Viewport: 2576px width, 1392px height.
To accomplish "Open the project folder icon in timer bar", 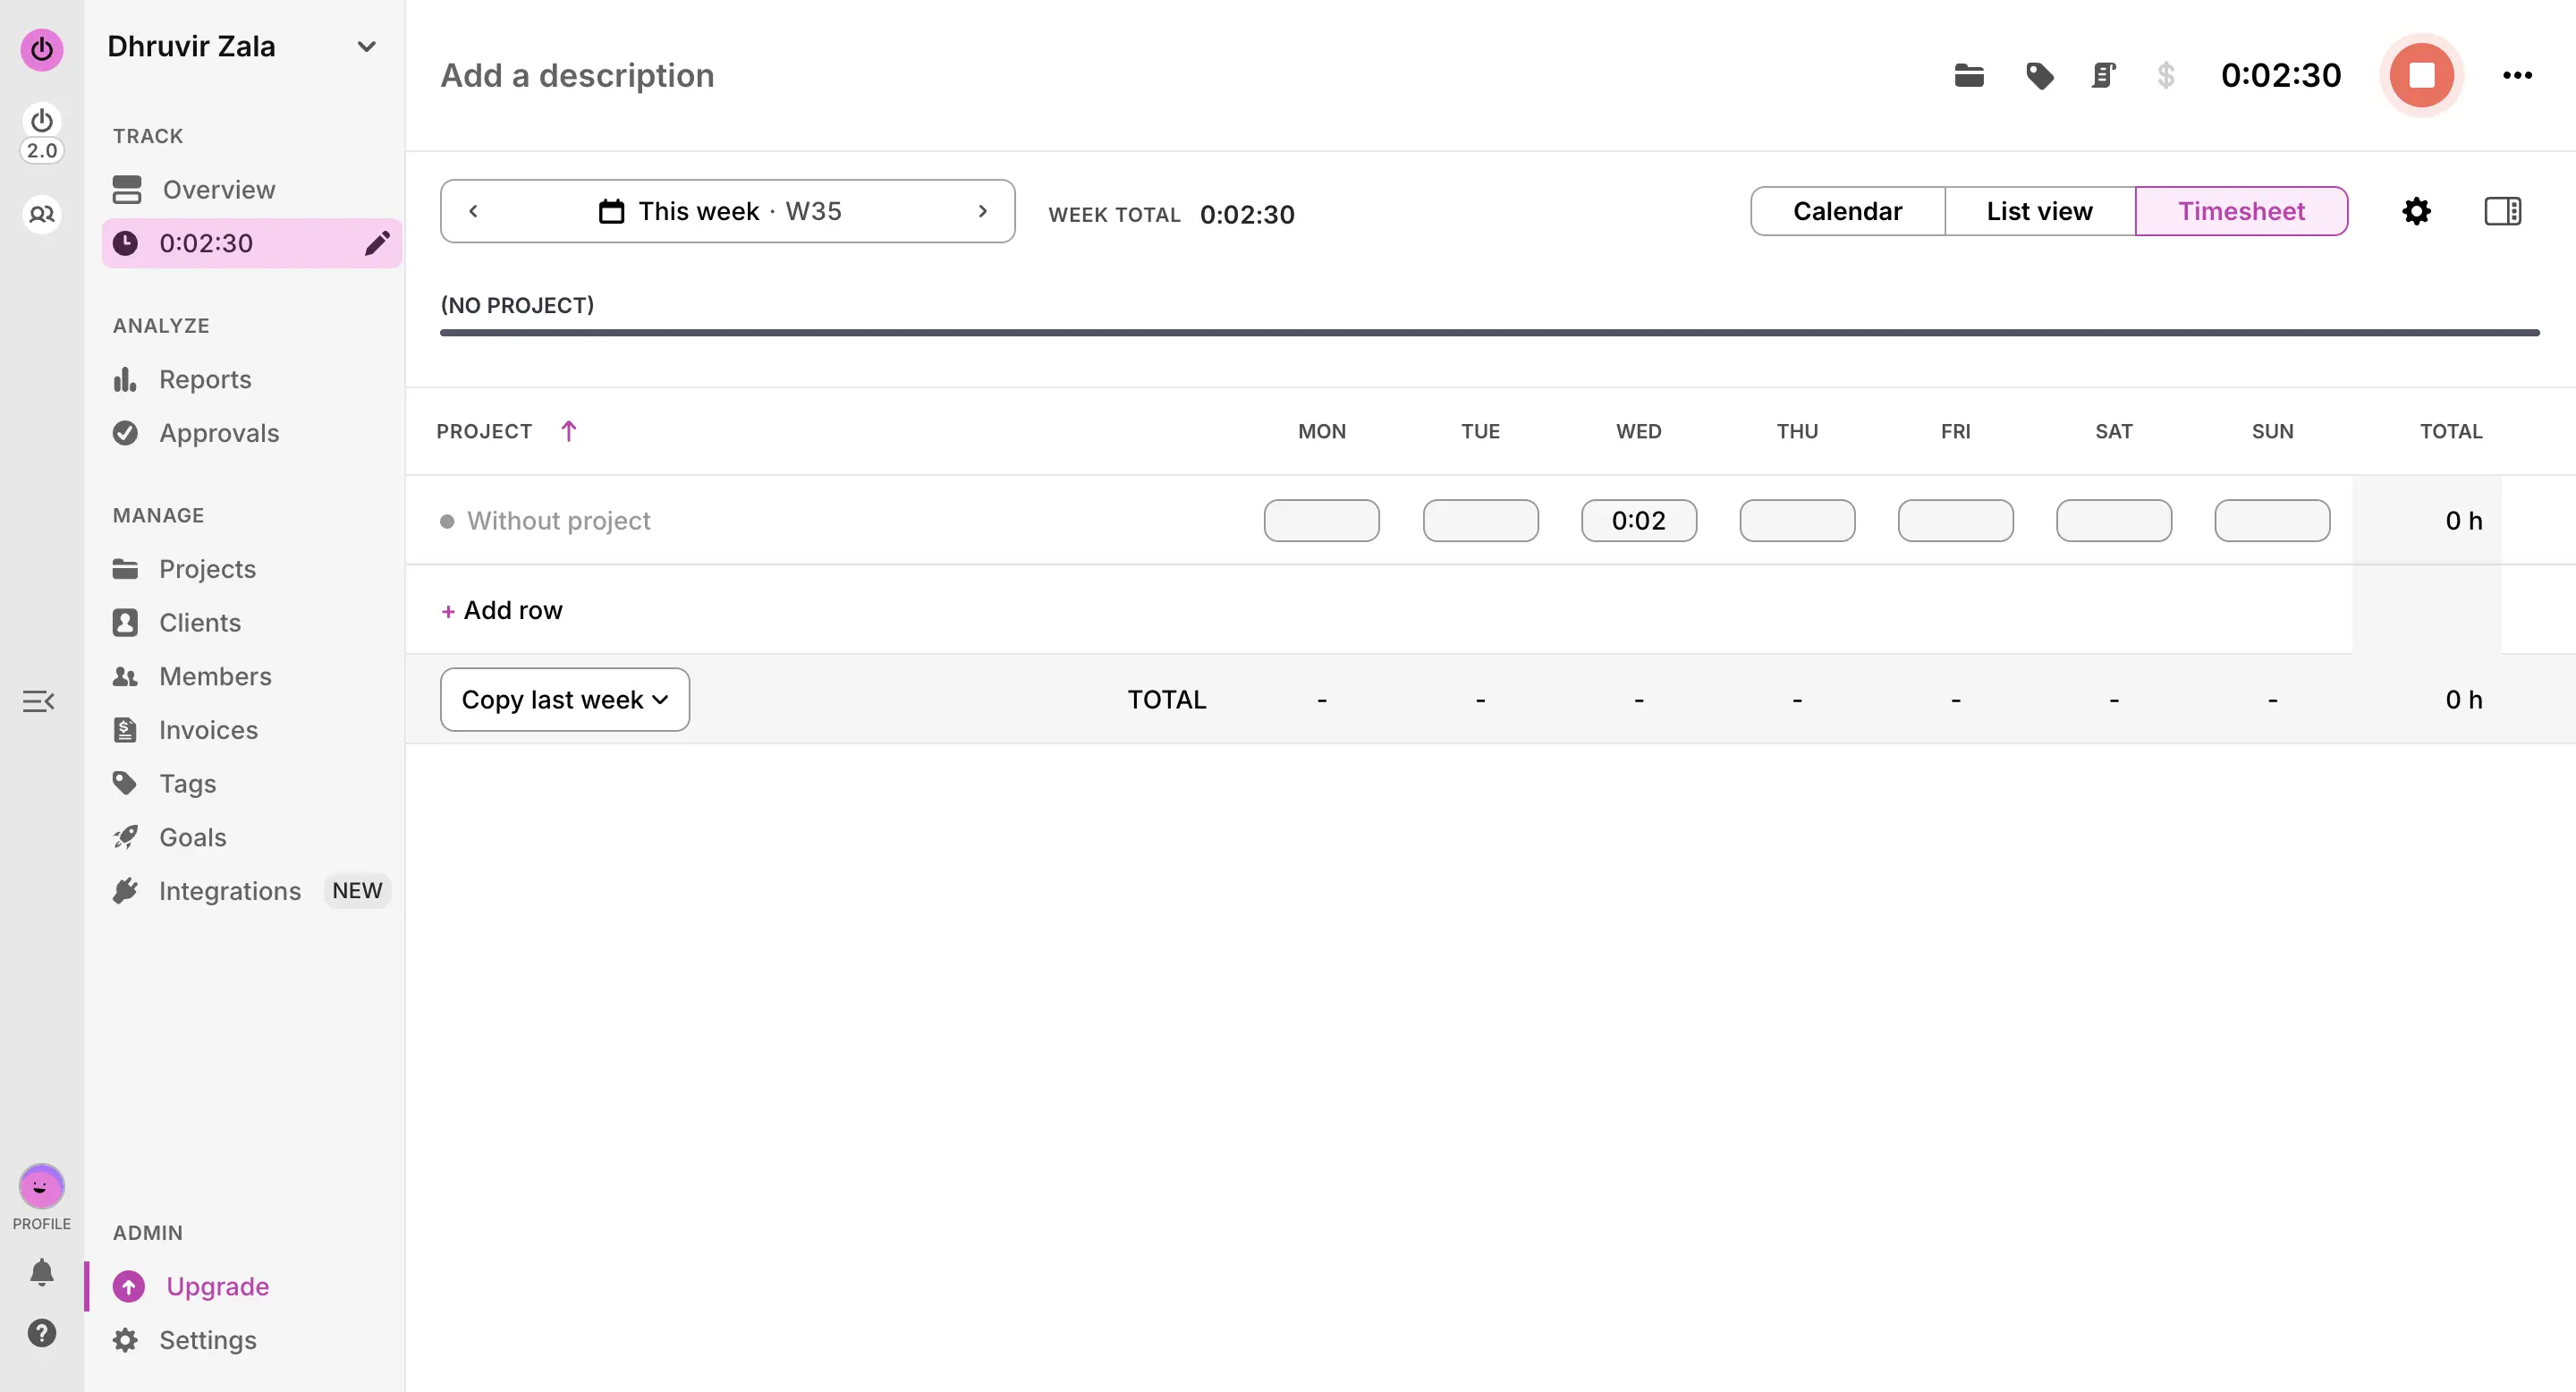I will click(x=1968, y=75).
